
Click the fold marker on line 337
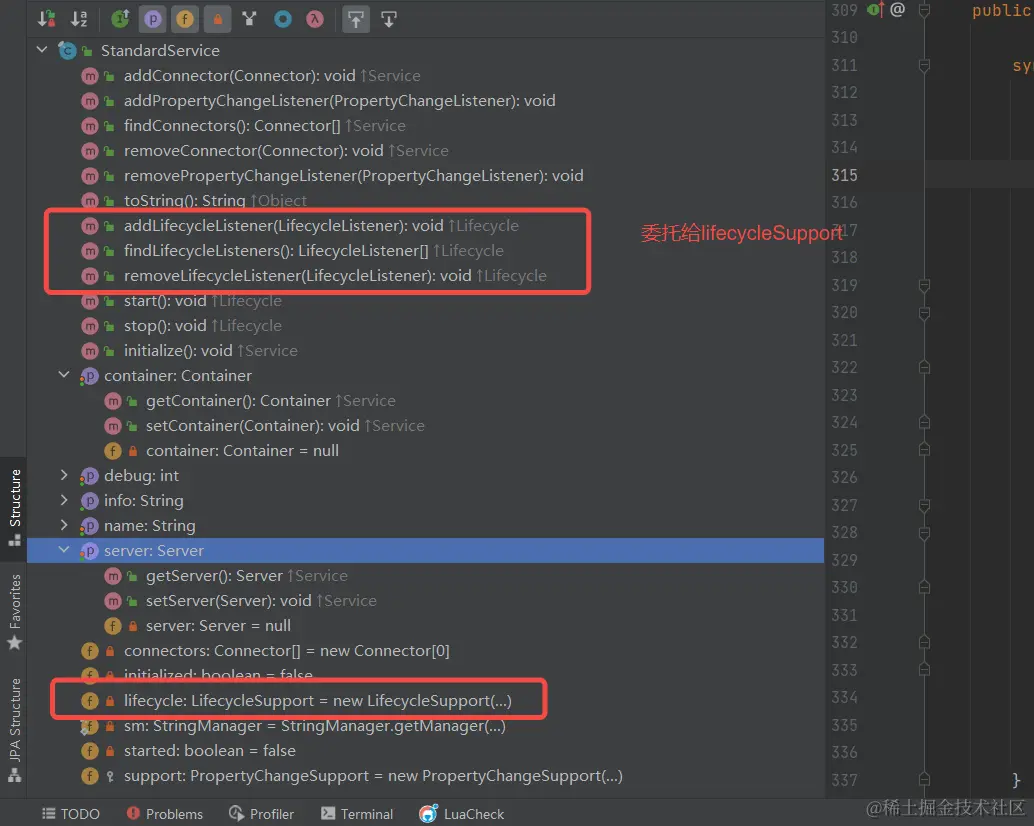click(x=925, y=780)
